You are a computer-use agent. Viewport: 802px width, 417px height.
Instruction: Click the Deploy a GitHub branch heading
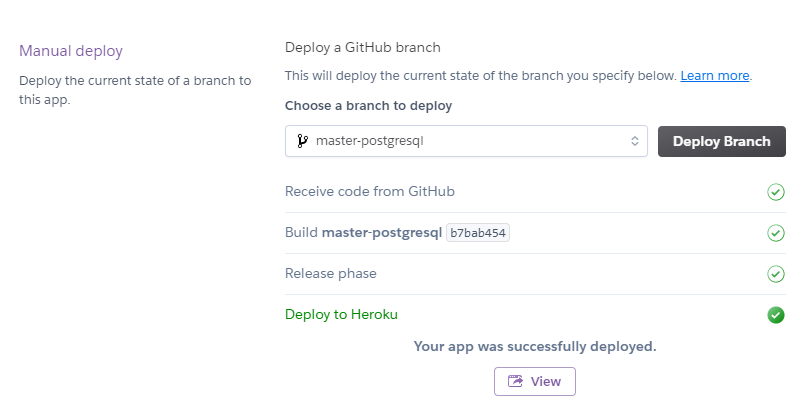point(362,47)
